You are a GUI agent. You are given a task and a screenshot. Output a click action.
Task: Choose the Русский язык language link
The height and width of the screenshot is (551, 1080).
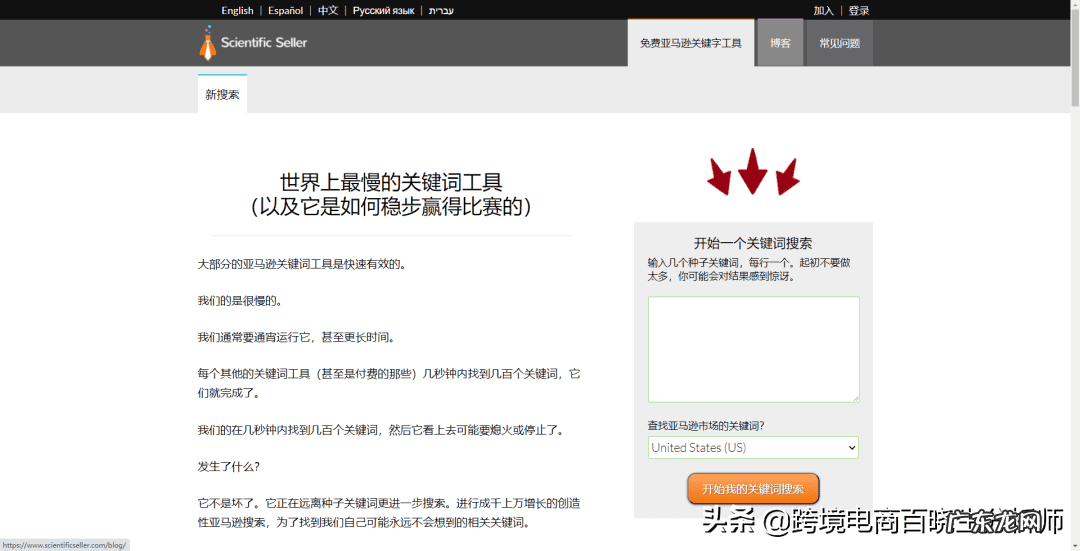pyautogui.click(x=383, y=10)
